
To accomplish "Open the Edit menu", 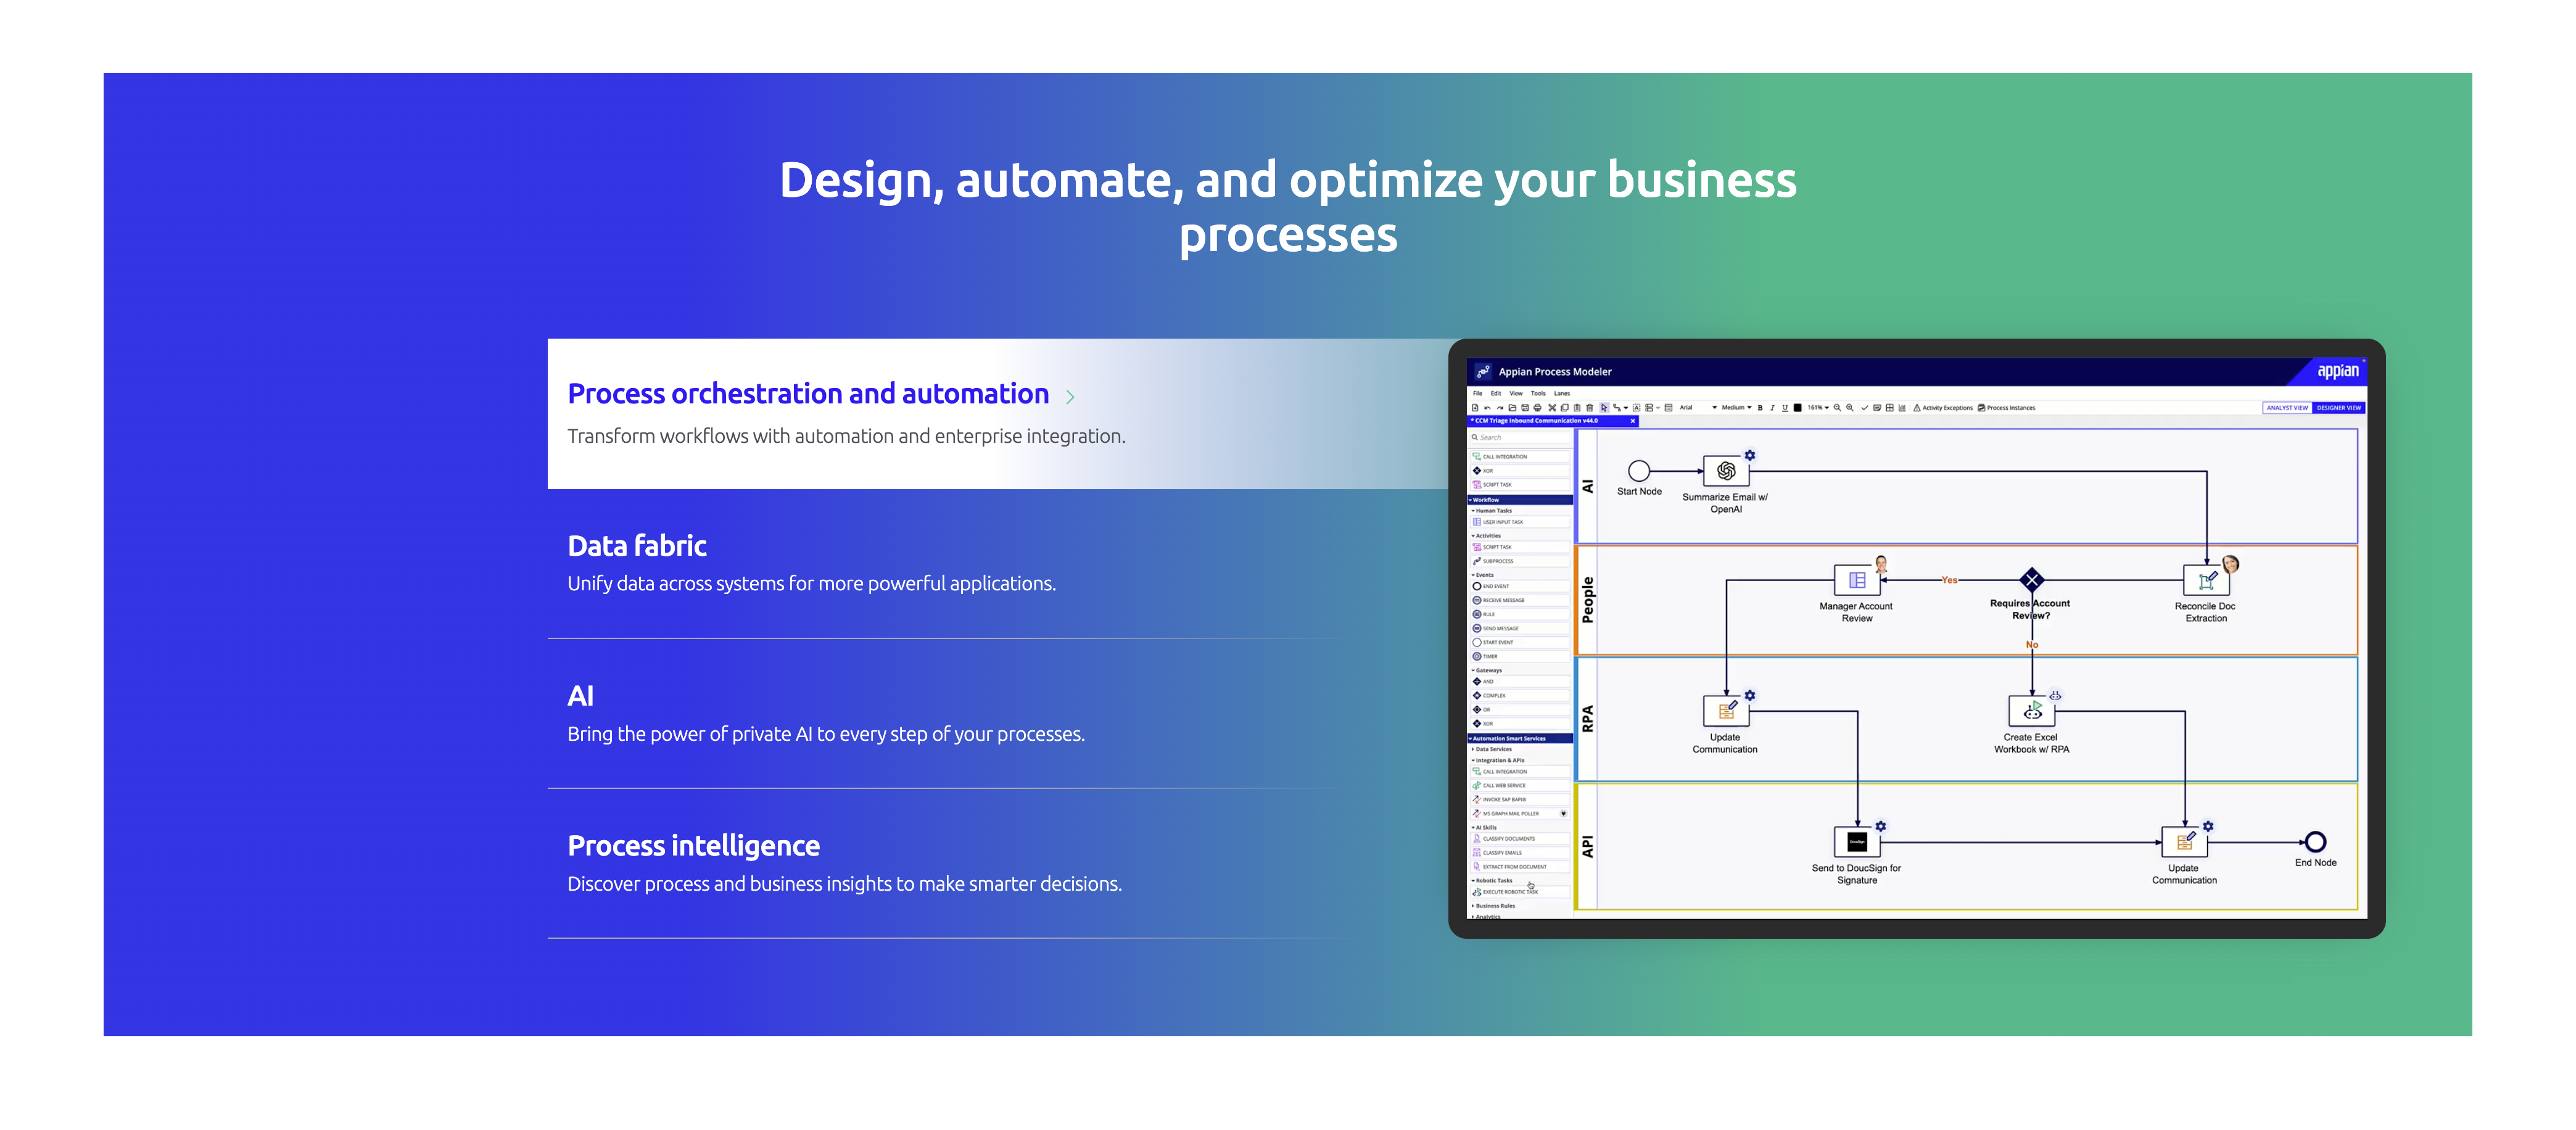I will pos(1496,394).
